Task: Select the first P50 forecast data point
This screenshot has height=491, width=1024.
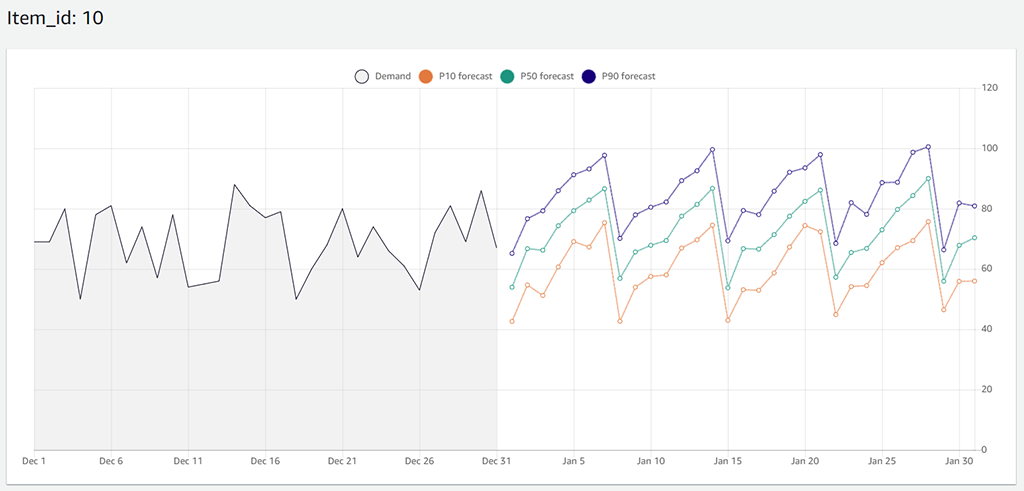Action: point(512,287)
